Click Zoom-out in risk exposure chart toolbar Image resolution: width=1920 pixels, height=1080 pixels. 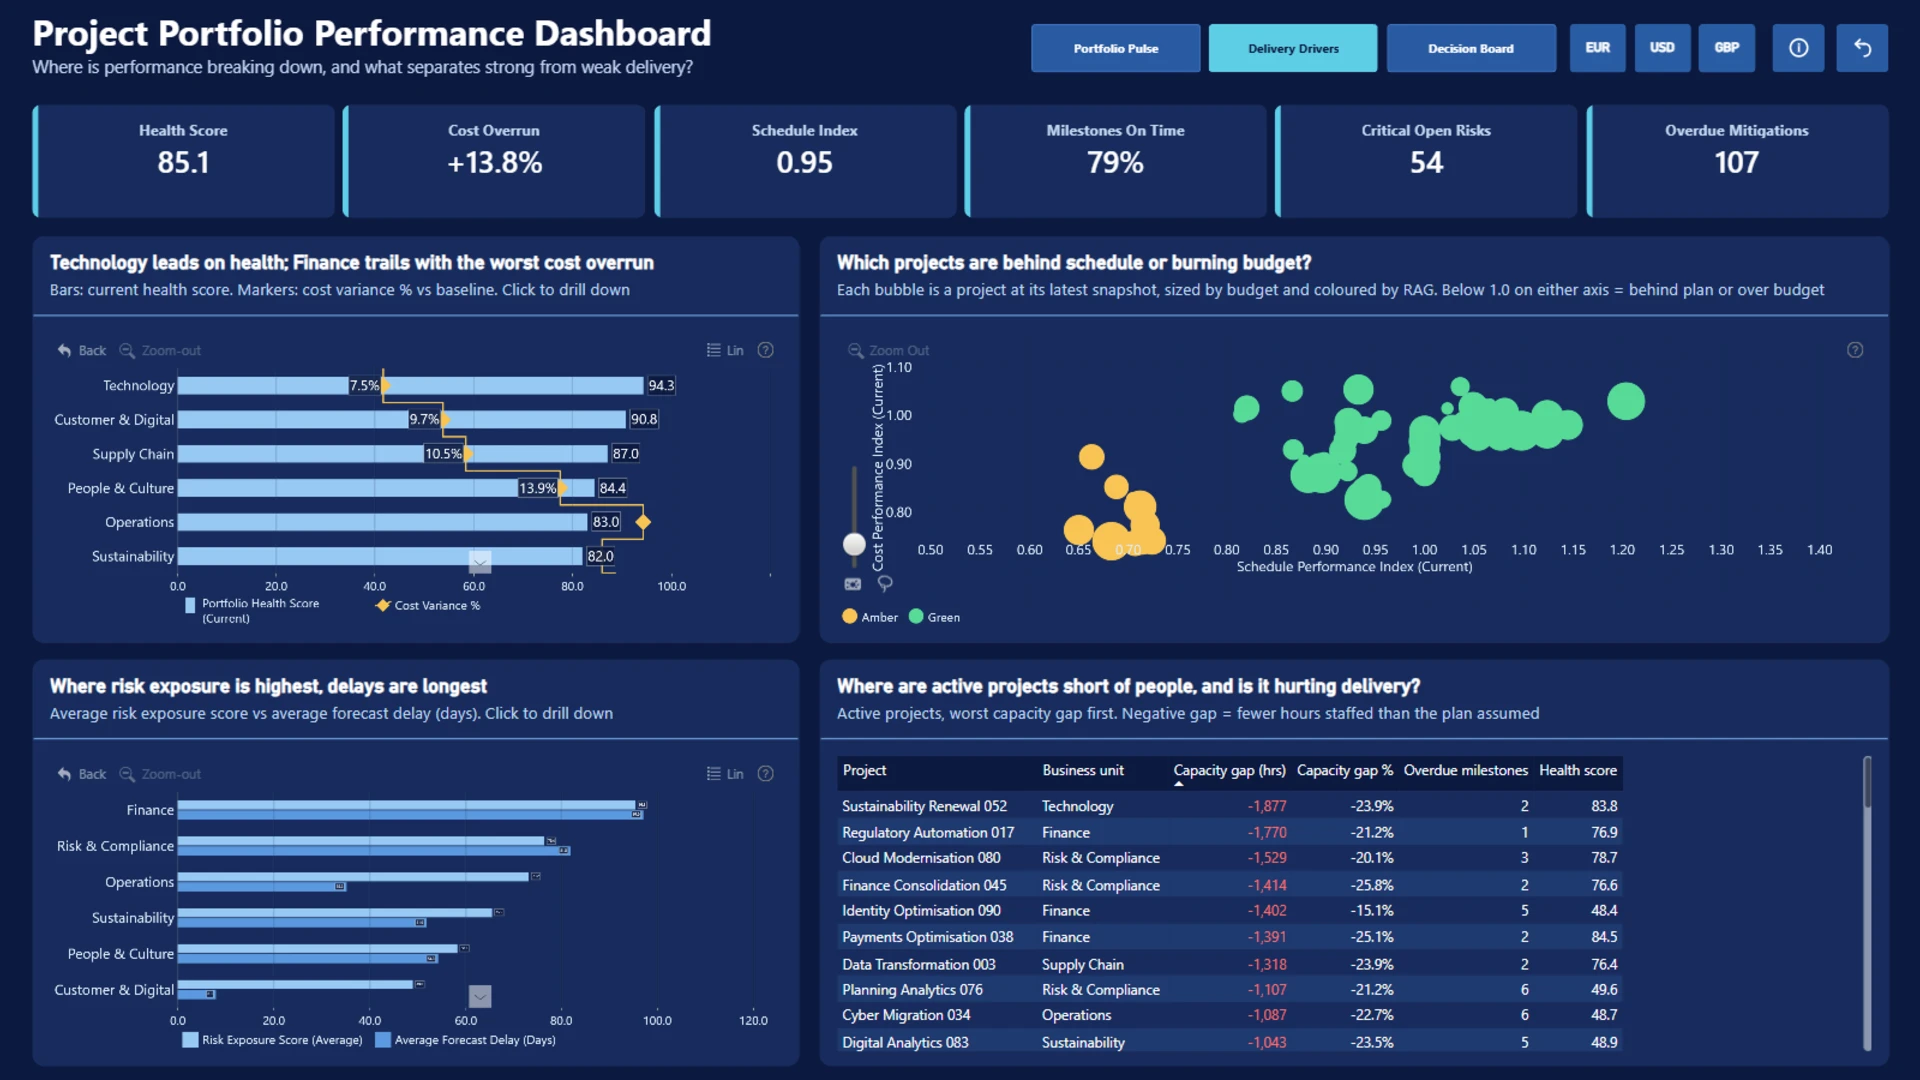161,774
